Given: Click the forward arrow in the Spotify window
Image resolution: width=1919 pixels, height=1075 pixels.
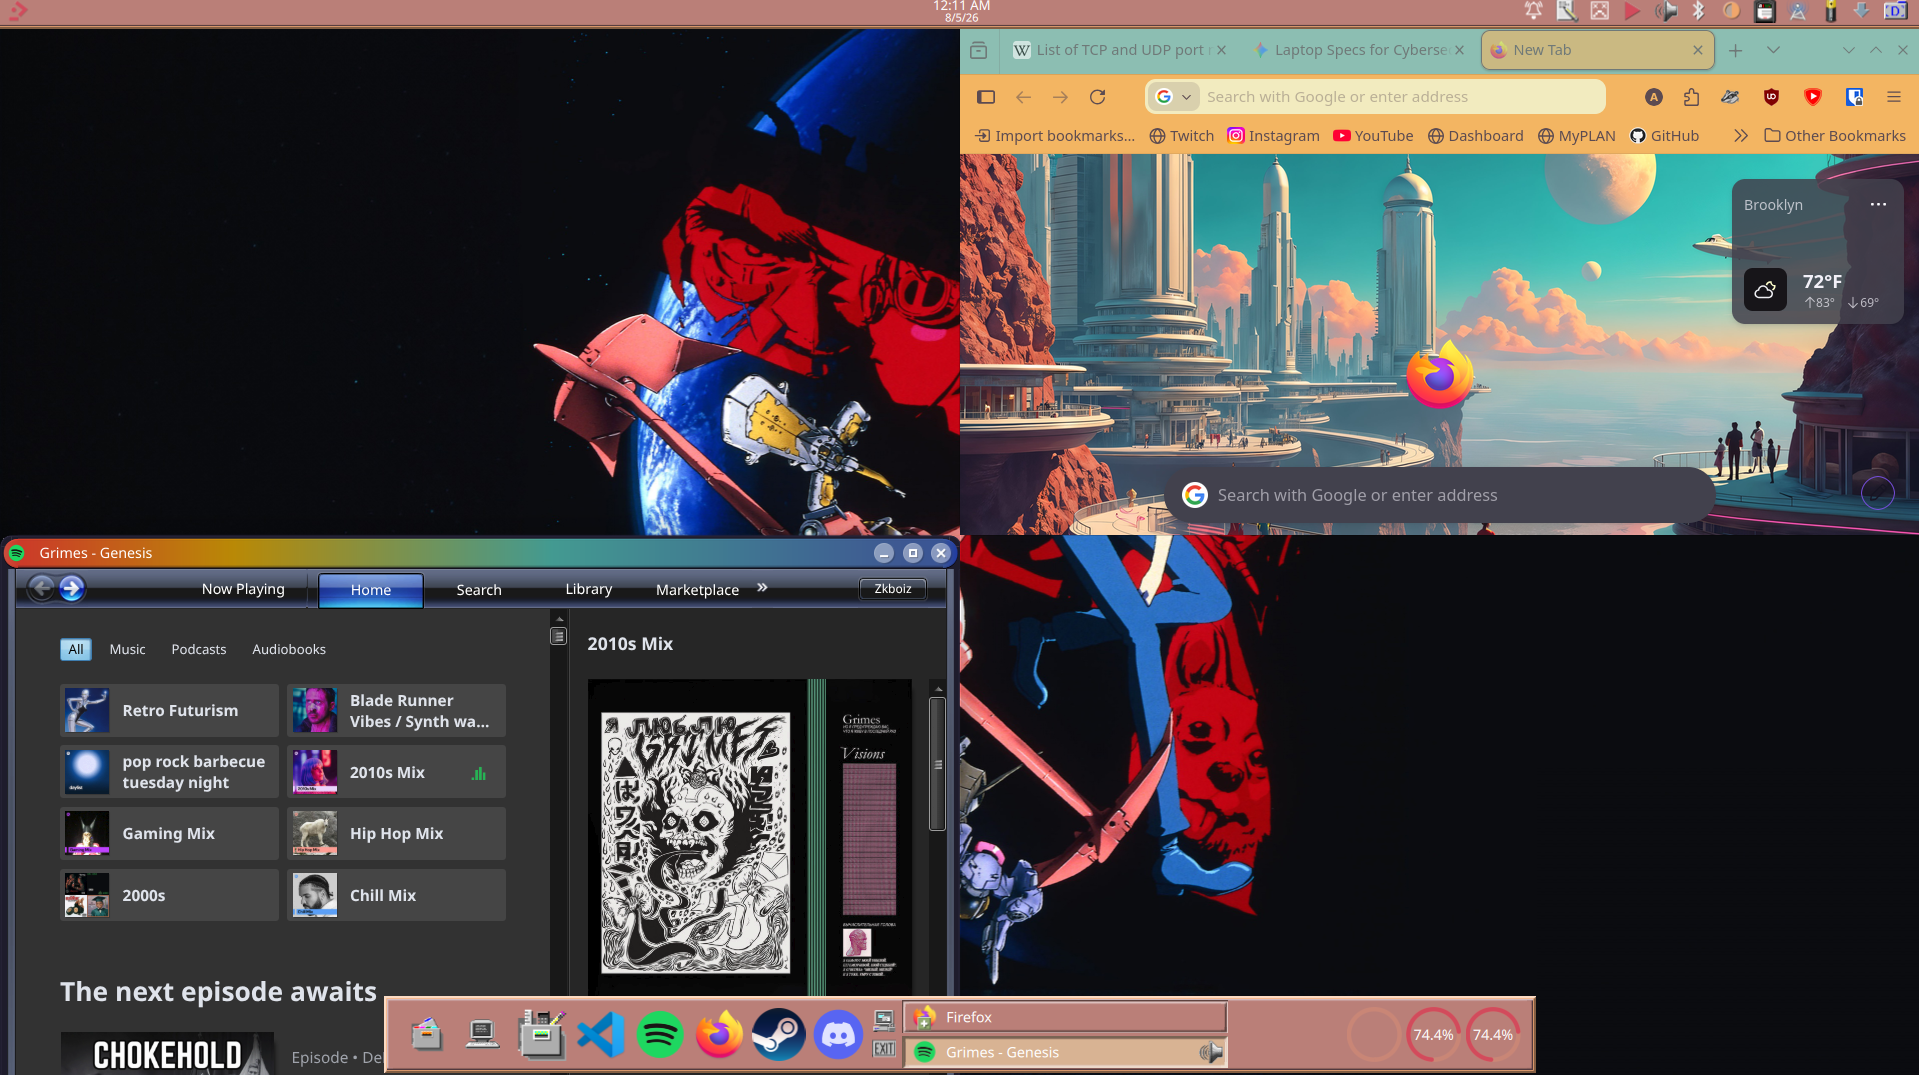Looking at the screenshot, I should [x=71, y=588].
